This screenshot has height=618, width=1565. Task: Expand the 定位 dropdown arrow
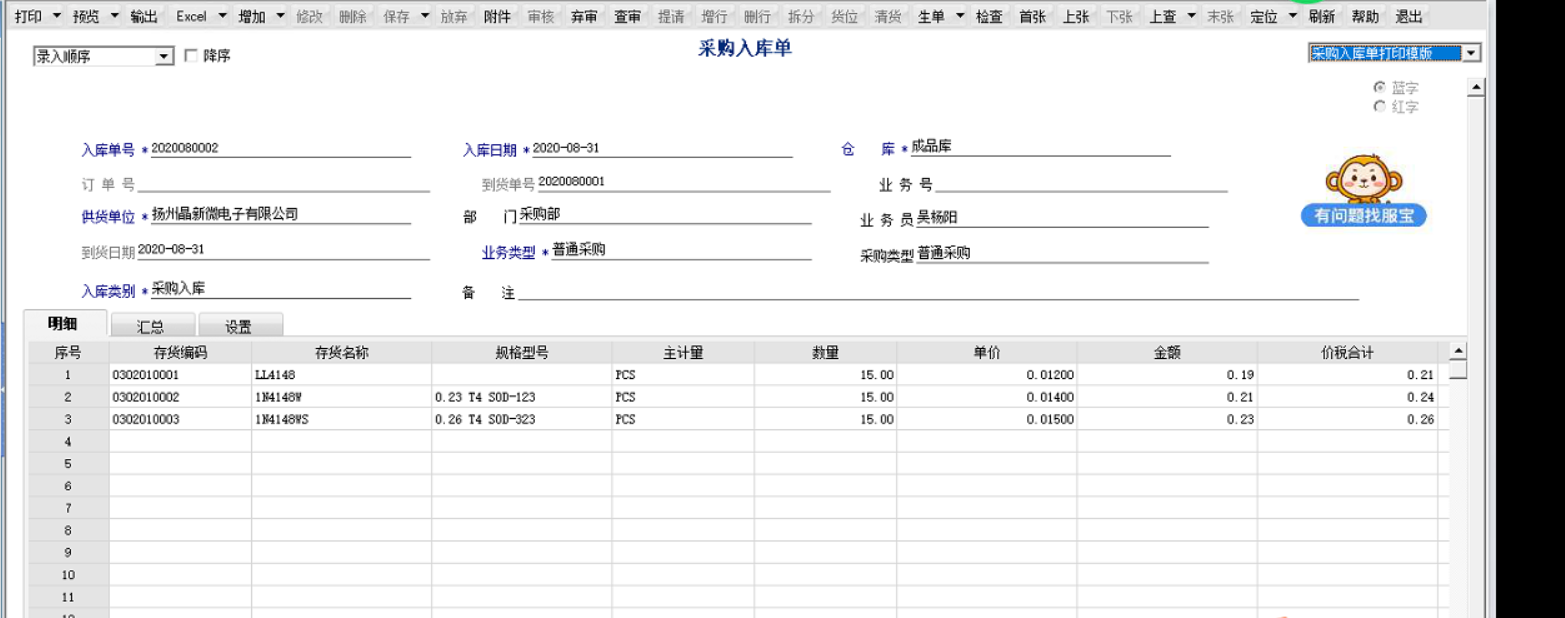tap(1292, 17)
